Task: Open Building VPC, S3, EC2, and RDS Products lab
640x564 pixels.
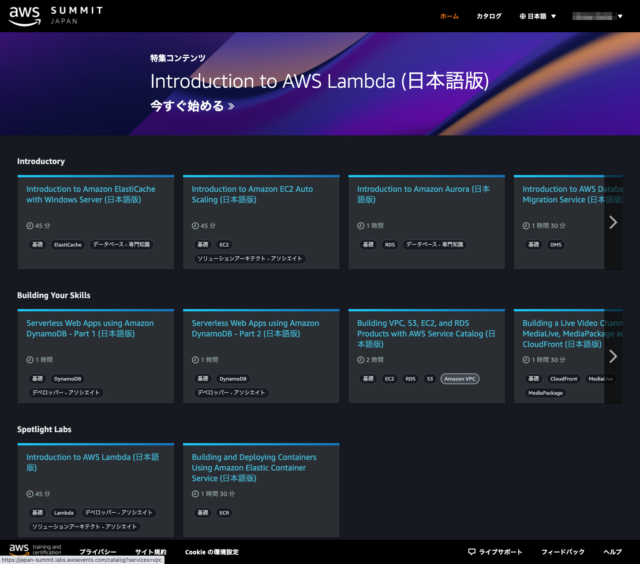Action: click(426, 333)
